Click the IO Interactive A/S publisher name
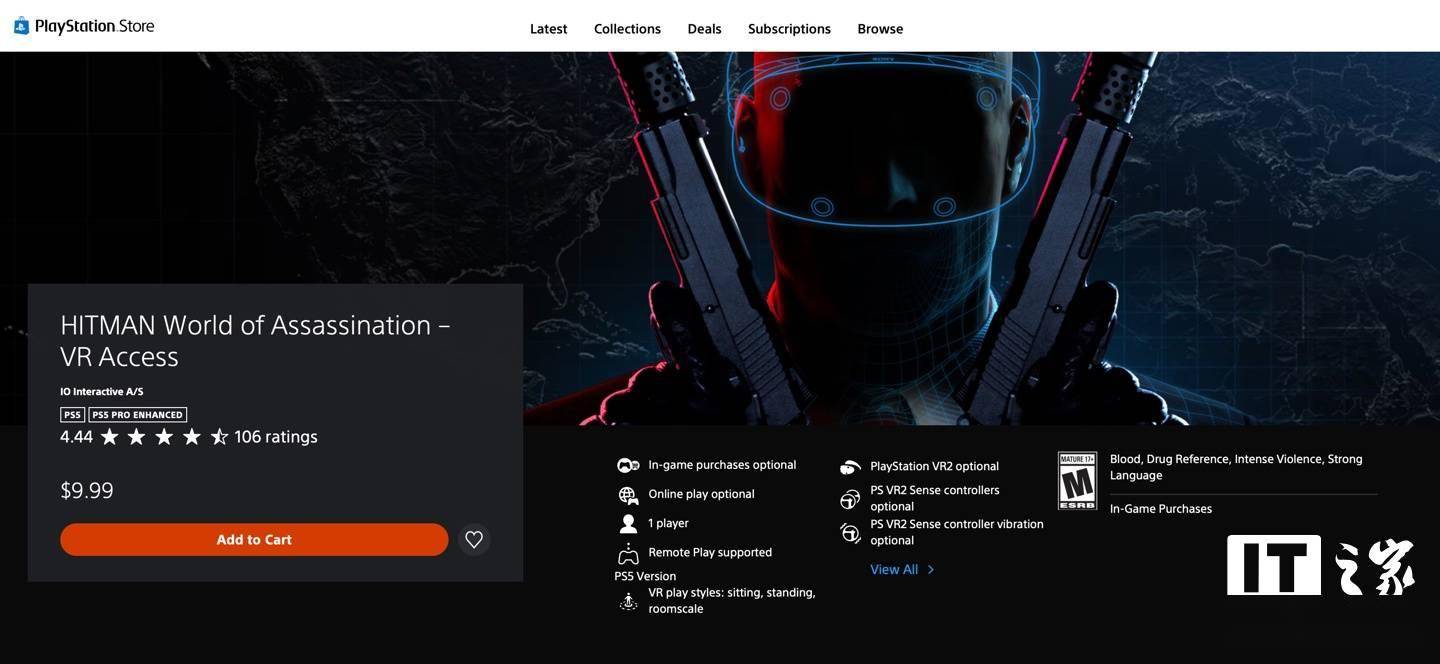Screen dimensions: 1440x664 click(x=102, y=392)
